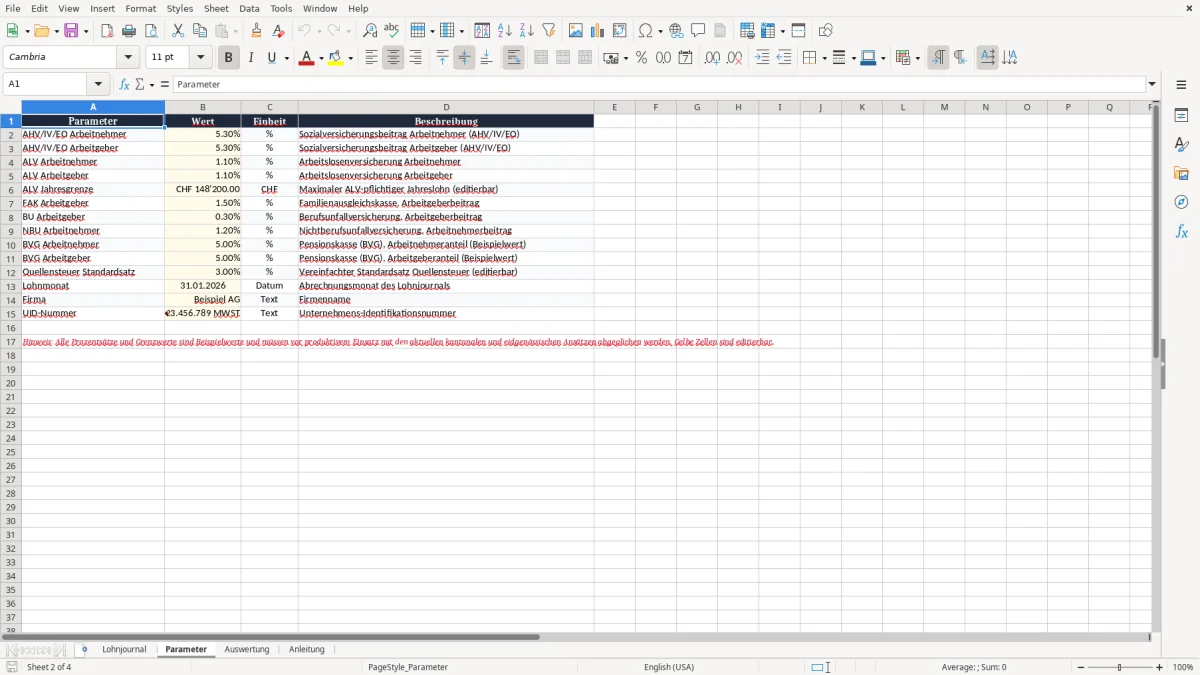The image size is (1200, 675).
Task: Click English (USA) language status
Action: (x=669, y=667)
